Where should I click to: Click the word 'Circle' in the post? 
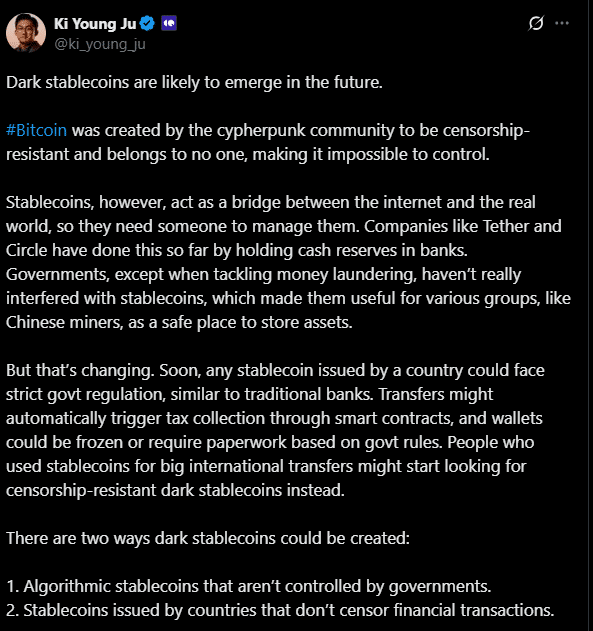tap(27, 250)
